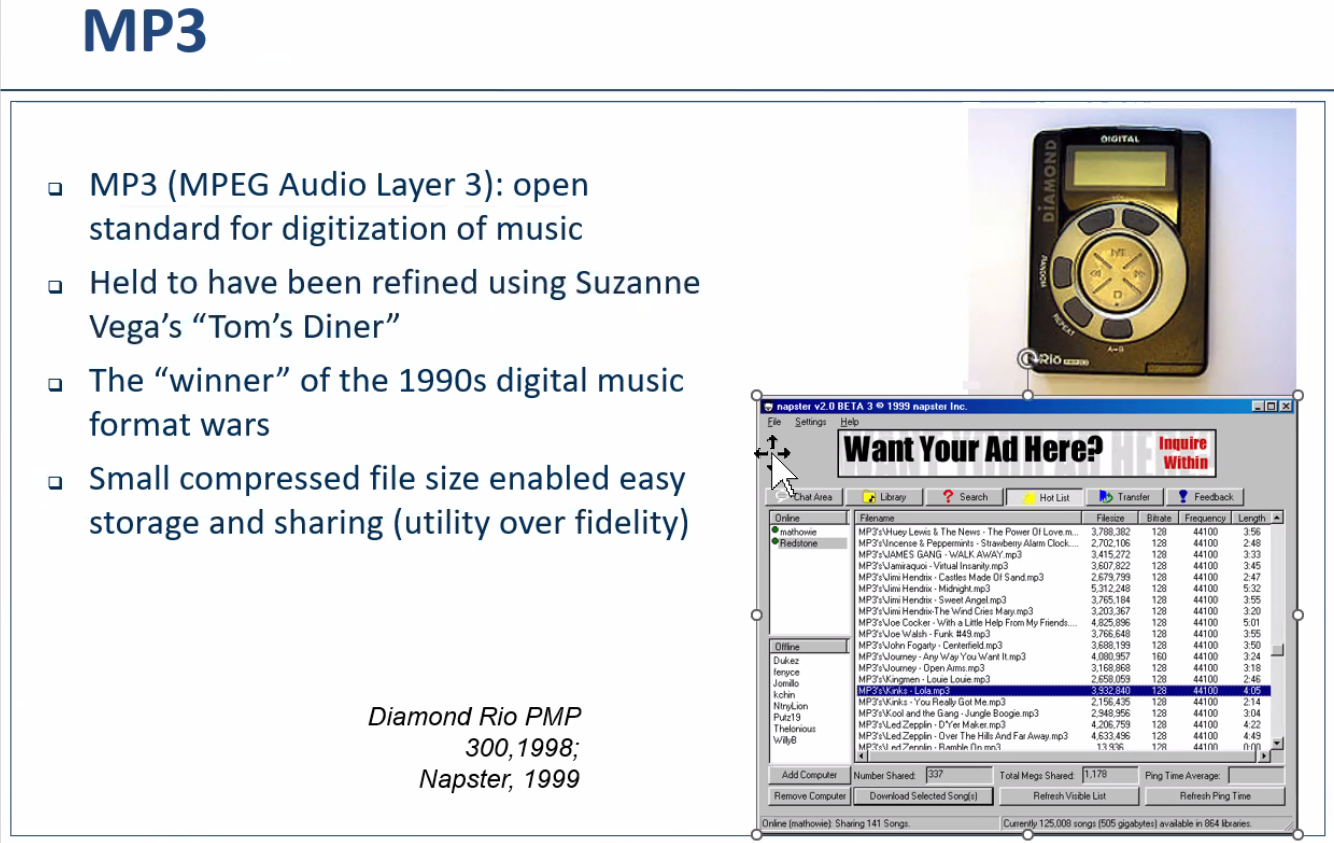The image size is (1334, 843).
Task: Click the Refresh Visible List button
Action: [x=1069, y=796]
